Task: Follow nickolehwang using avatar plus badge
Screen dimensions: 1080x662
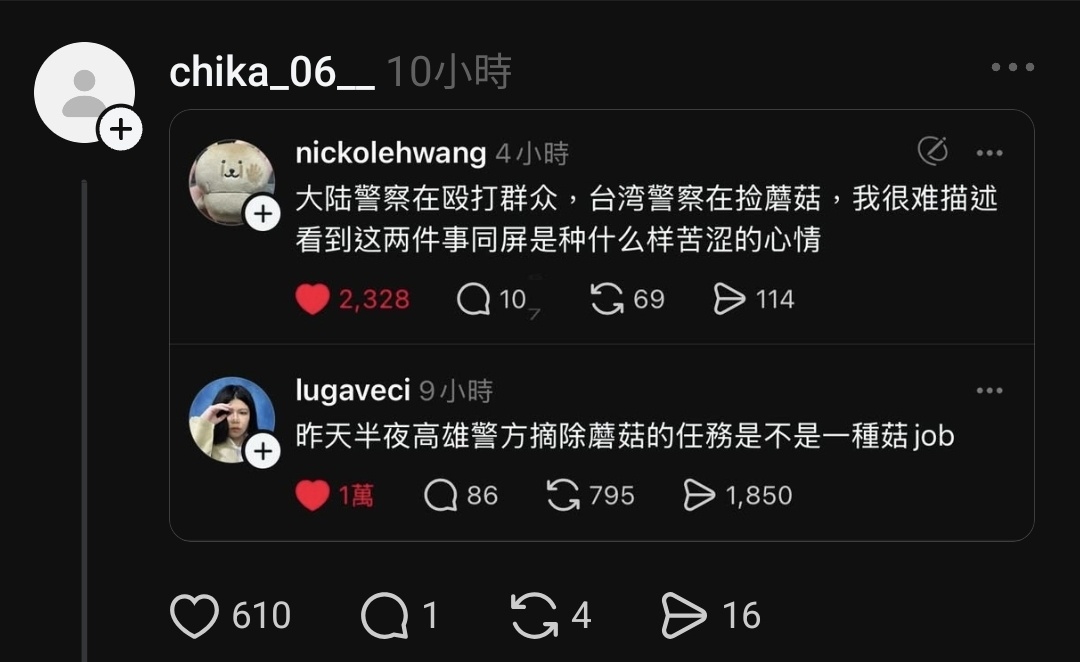Action: 262,214
